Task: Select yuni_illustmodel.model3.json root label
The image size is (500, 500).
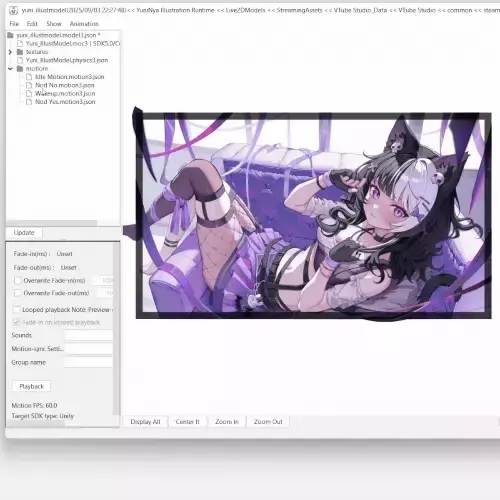Action: [58, 35]
